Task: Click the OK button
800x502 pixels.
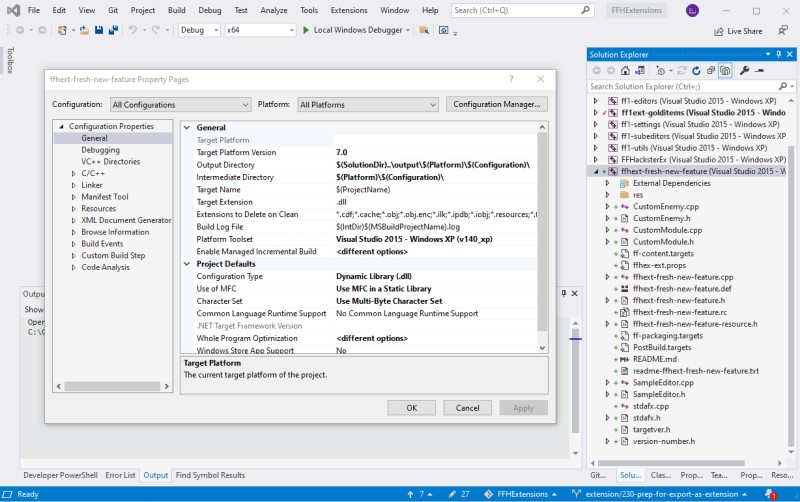Action: coord(411,408)
